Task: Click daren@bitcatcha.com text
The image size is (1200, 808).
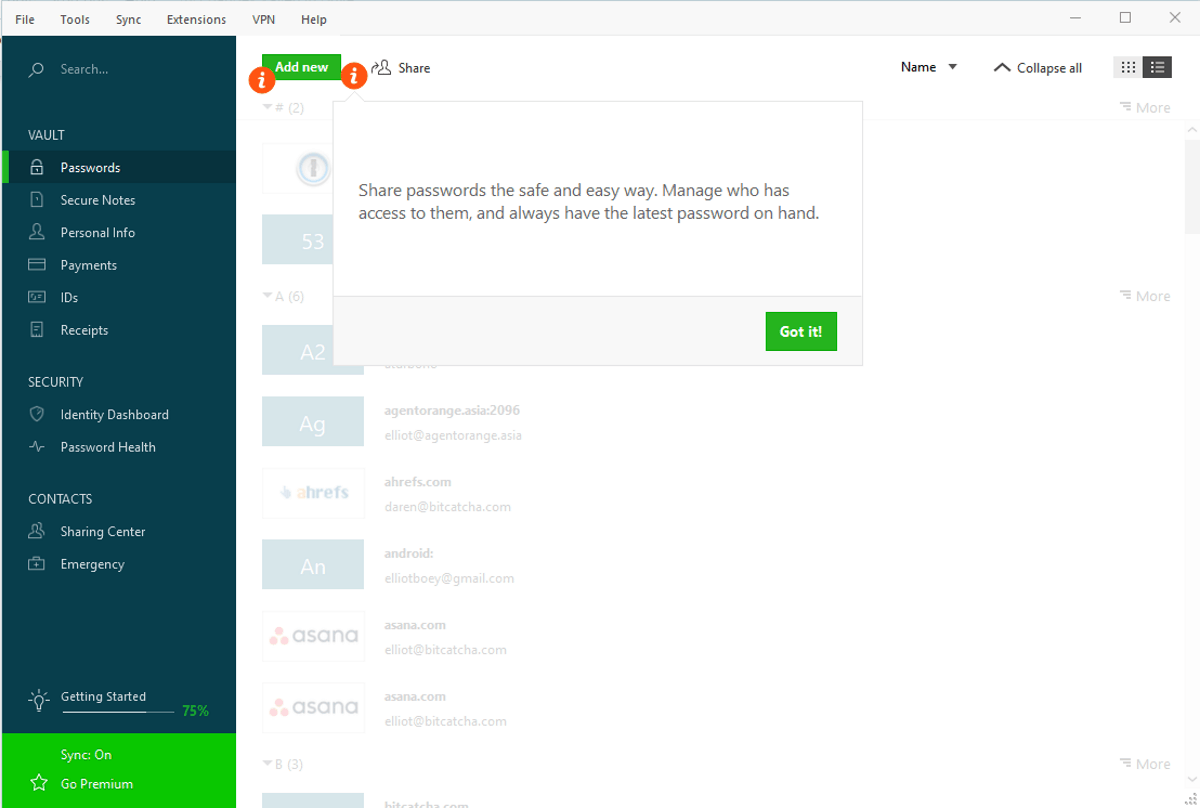Action: click(448, 507)
